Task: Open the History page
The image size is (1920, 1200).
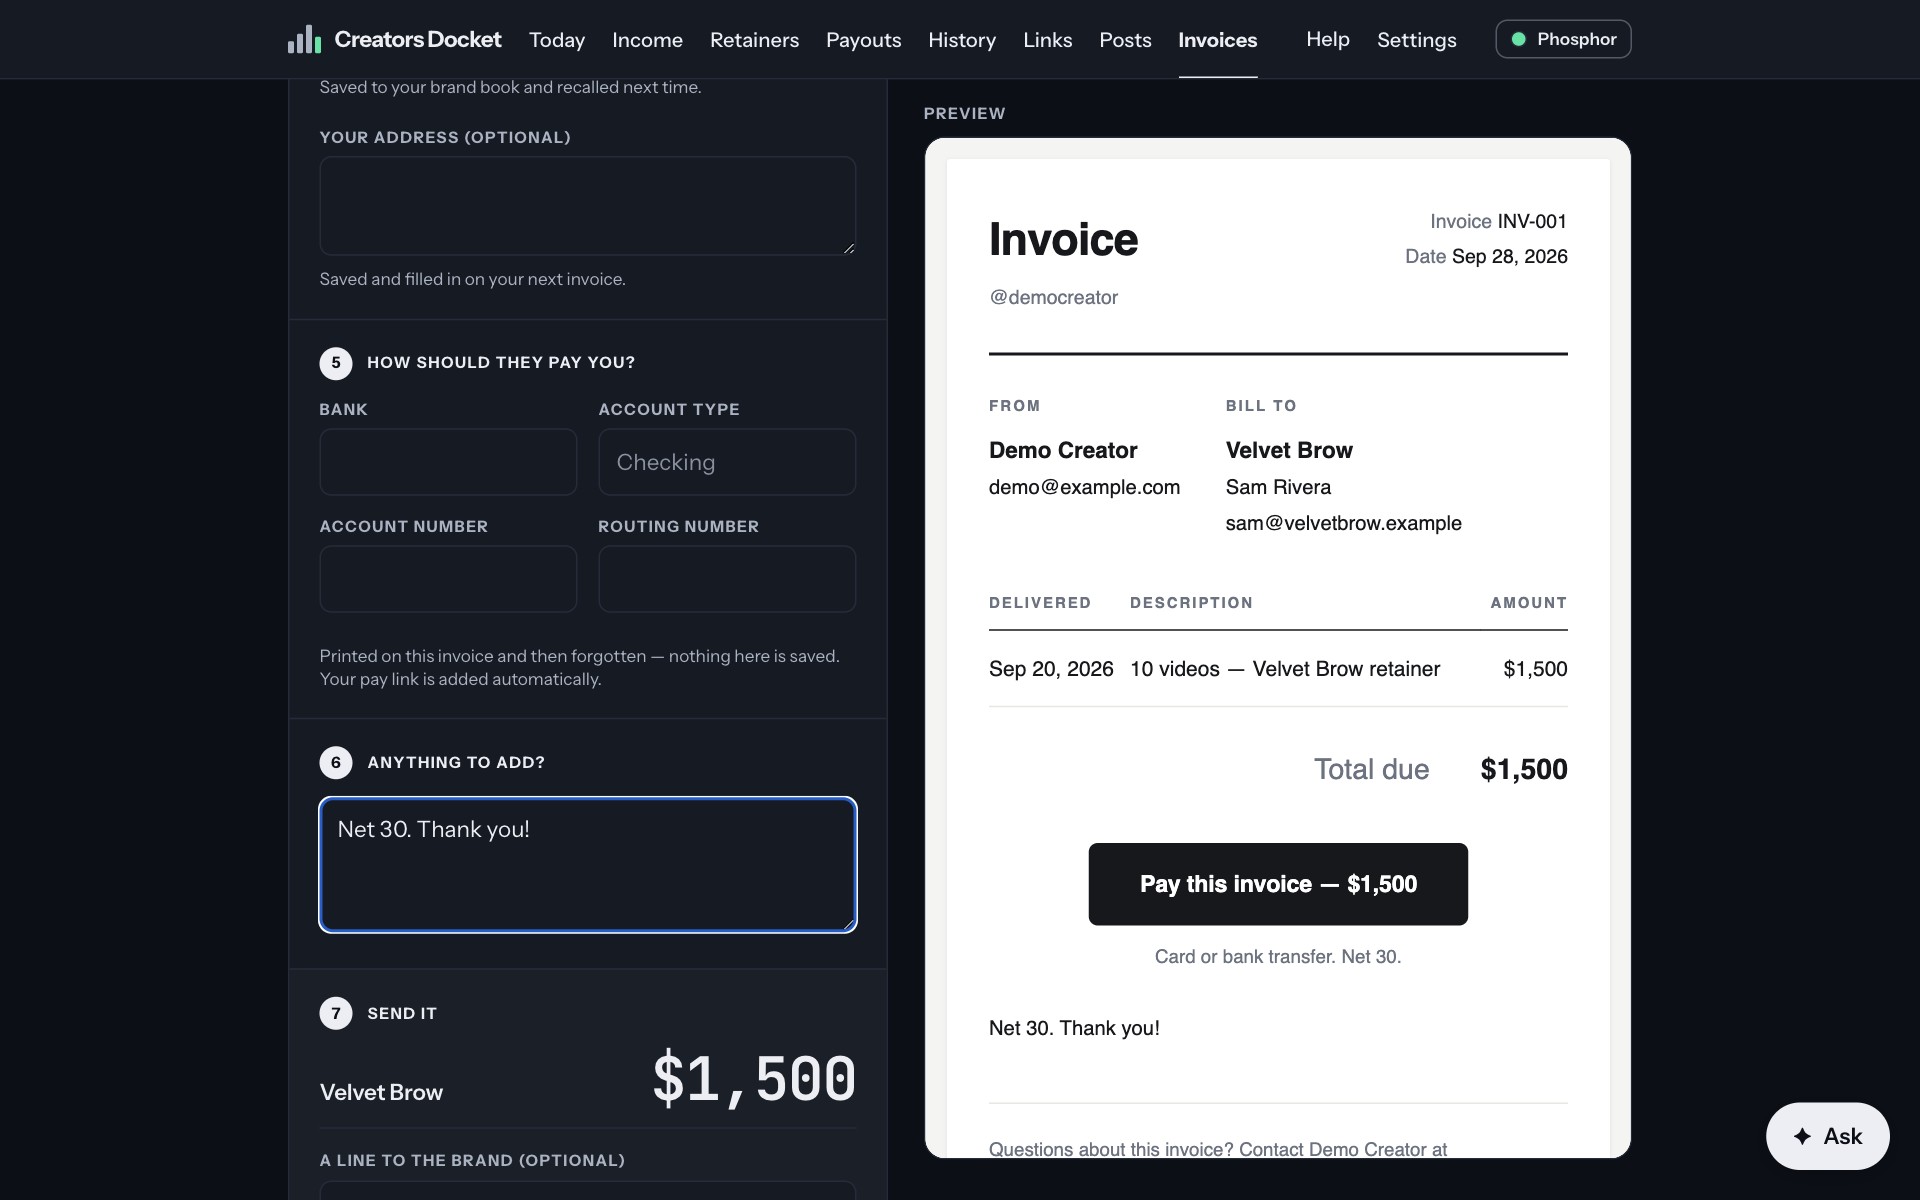Action: click(x=962, y=39)
